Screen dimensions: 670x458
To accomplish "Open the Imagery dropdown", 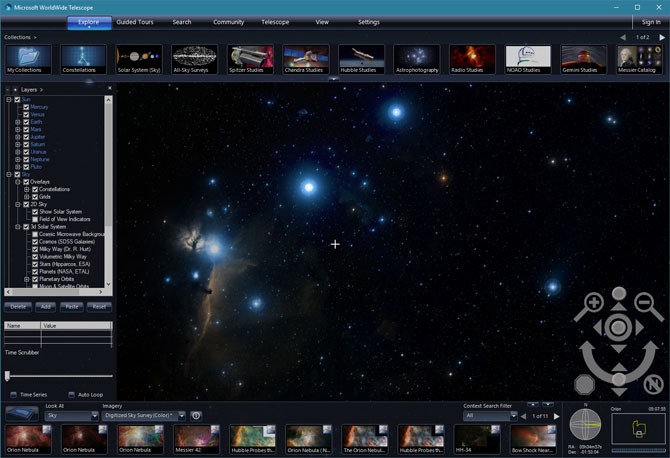I will 144,416.
